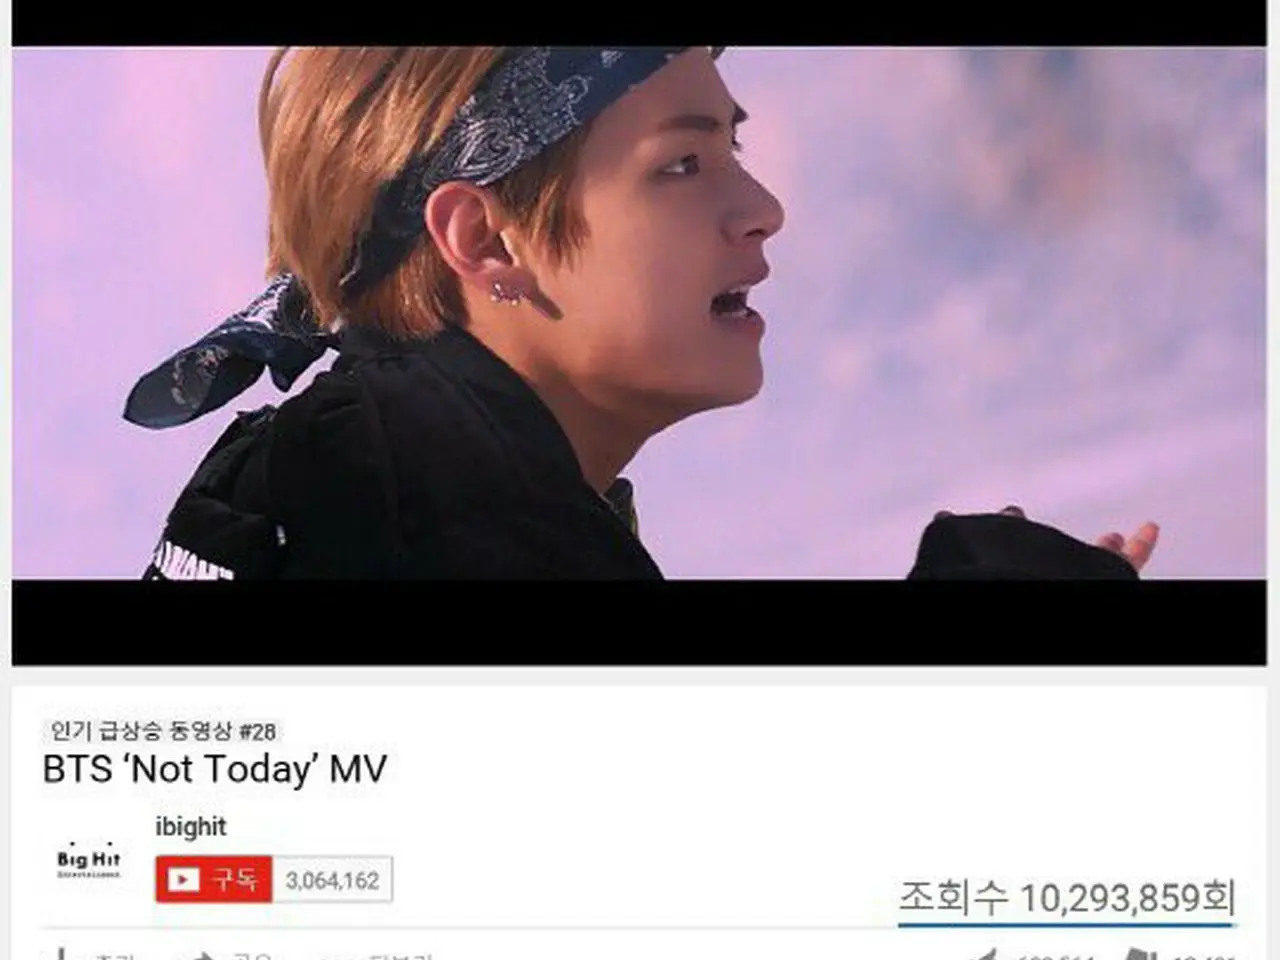The image size is (1280, 960).
Task: Click the 조회수 10,293,859회 view count
Action: point(1066,897)
